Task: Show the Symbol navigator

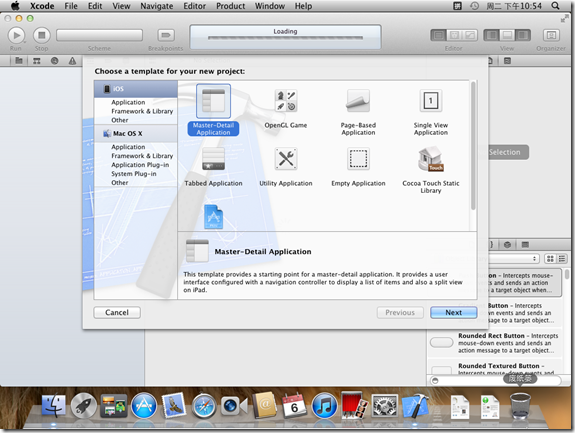Action: pos(37,61)
